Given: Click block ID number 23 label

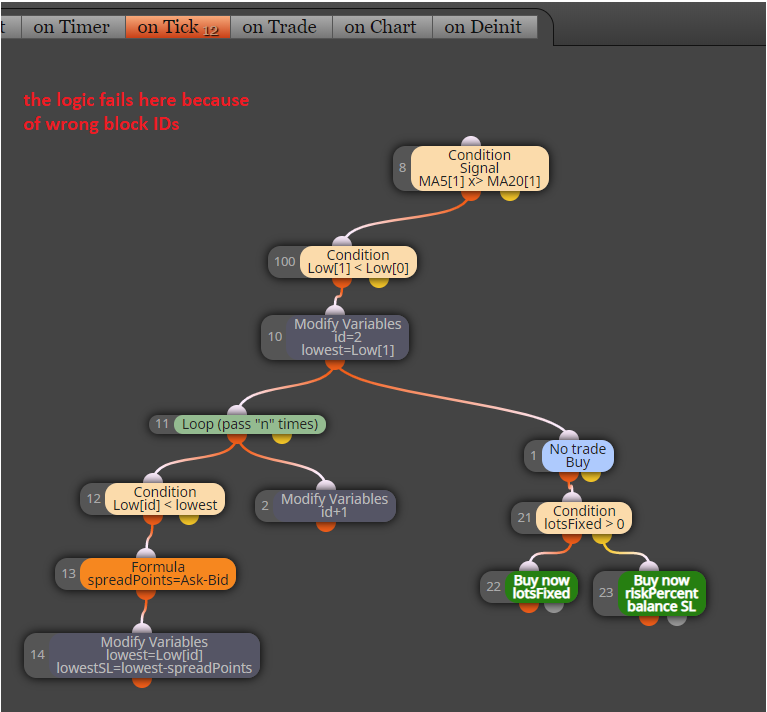Looking at the screenshot, I should pyautogui.click(x=606, y=592).
